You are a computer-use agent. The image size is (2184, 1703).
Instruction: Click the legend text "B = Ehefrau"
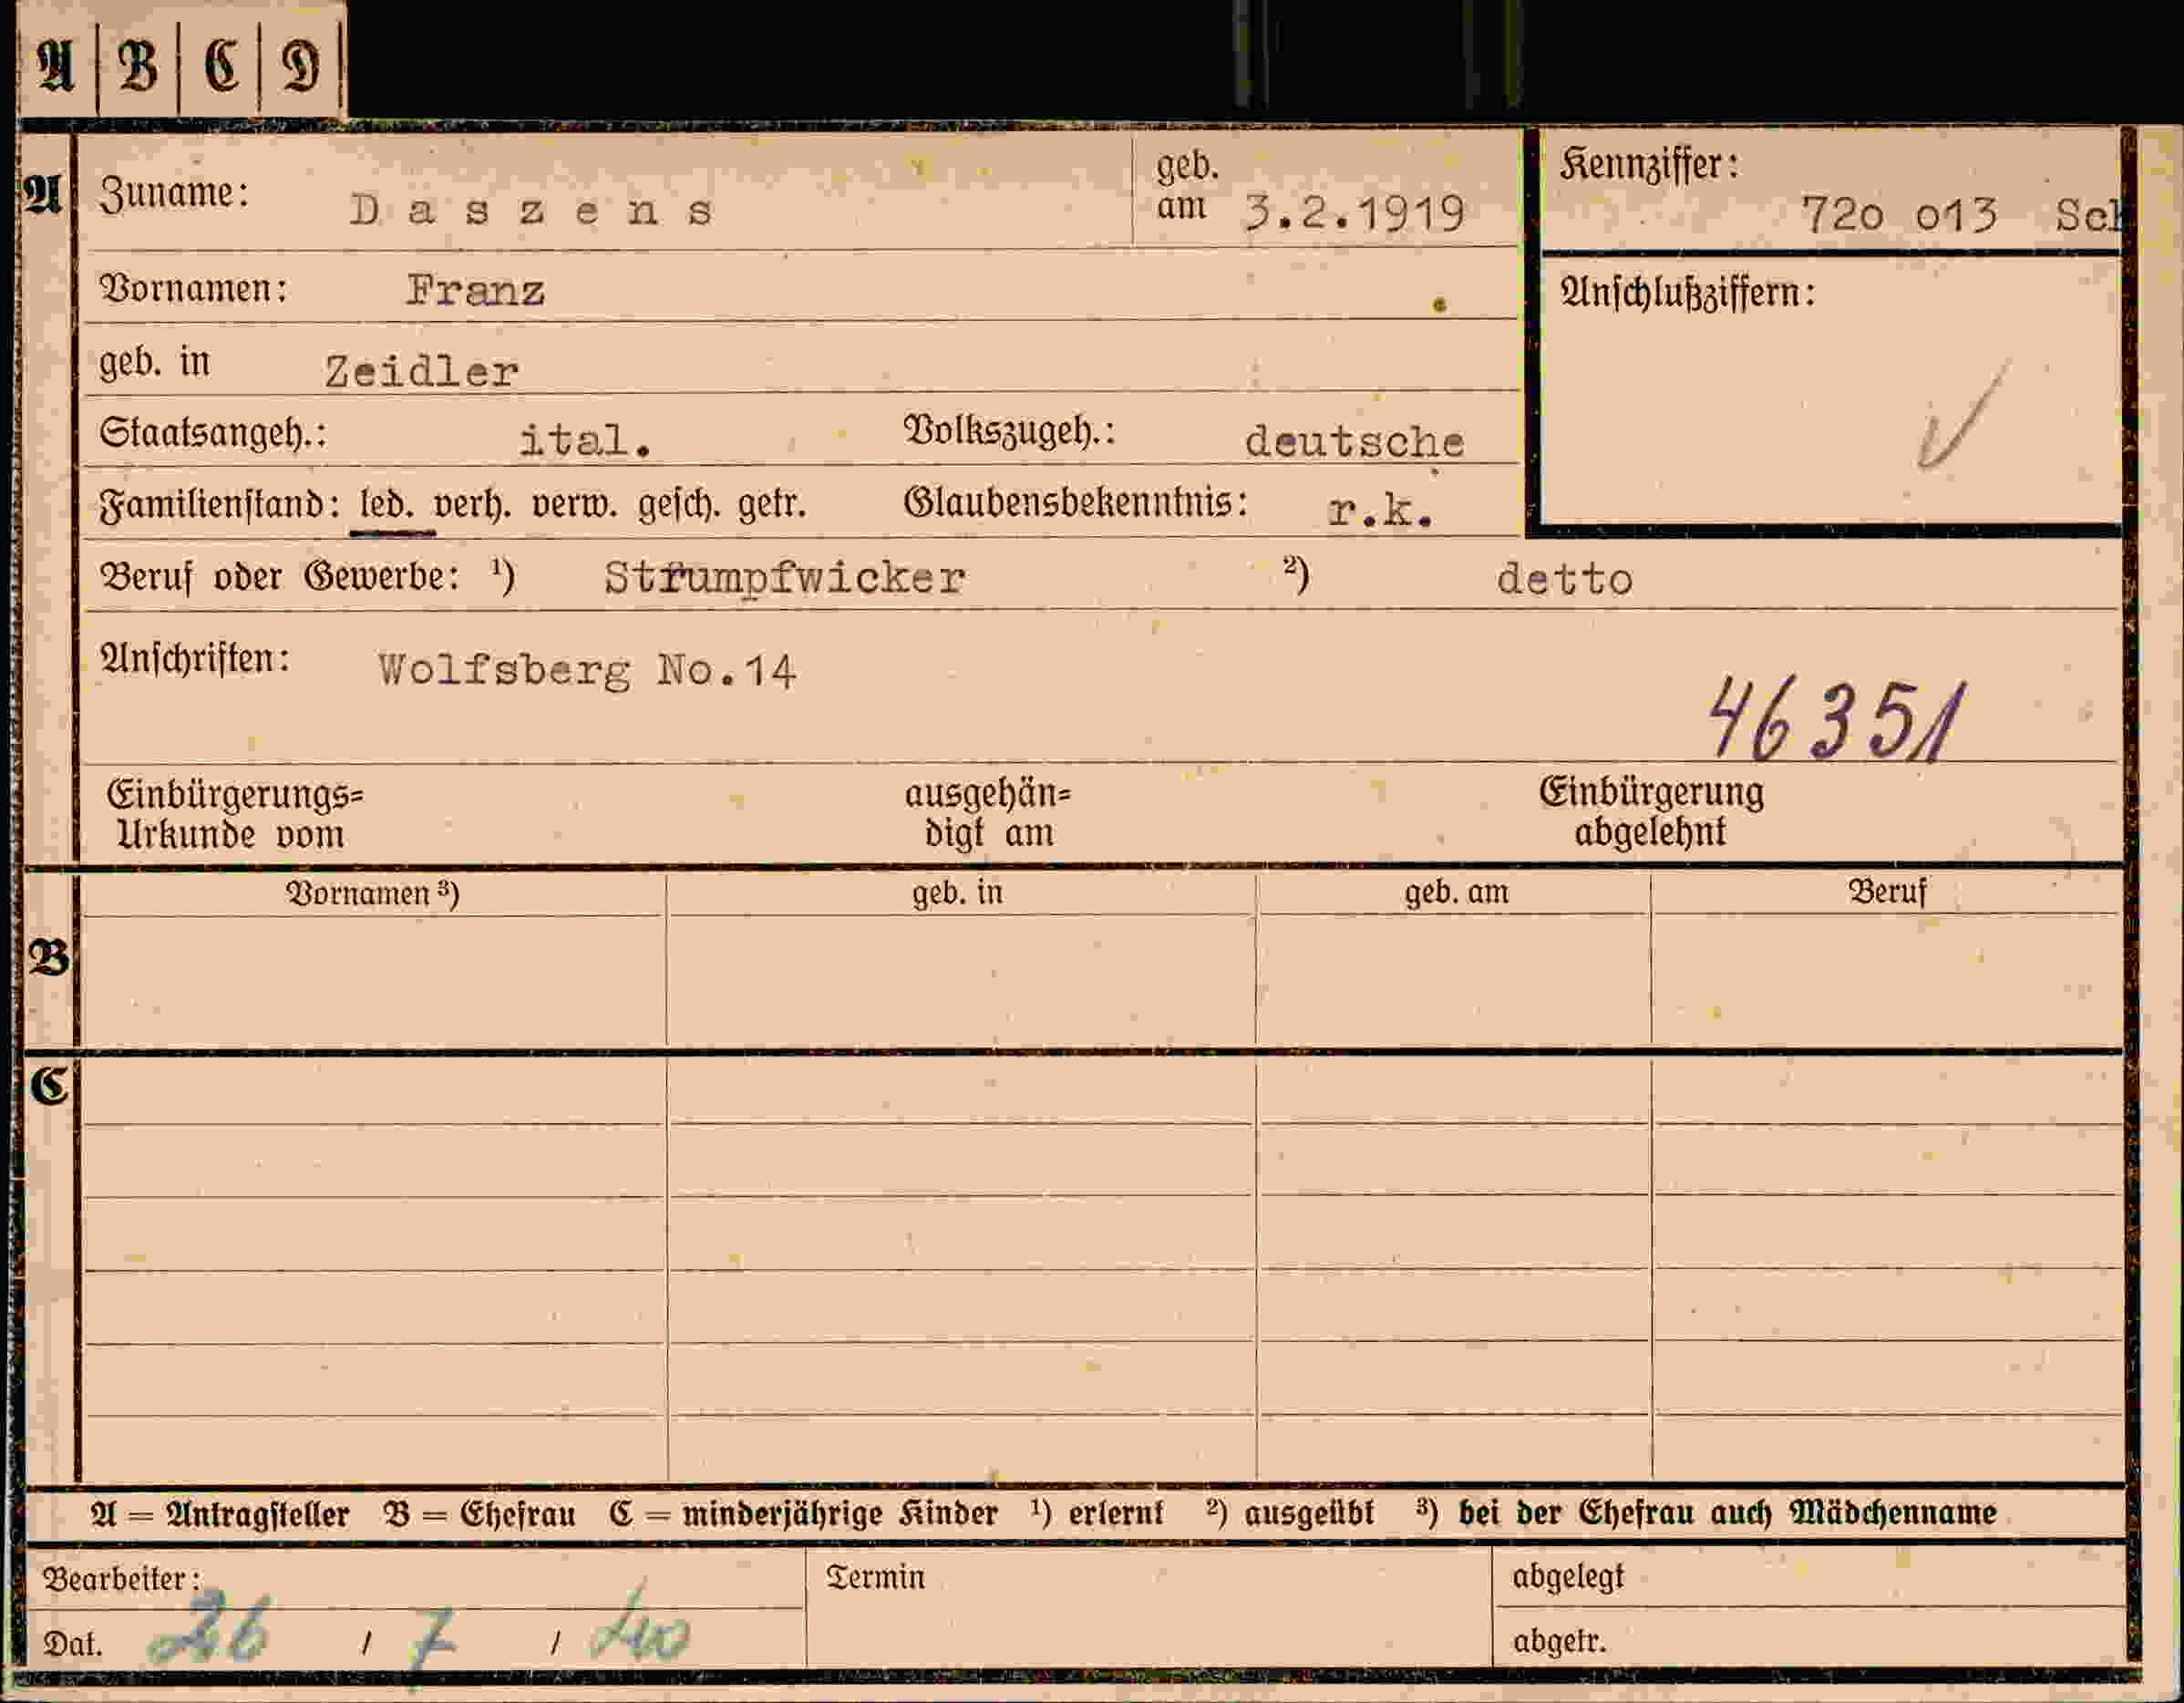tap(480, 1515)
